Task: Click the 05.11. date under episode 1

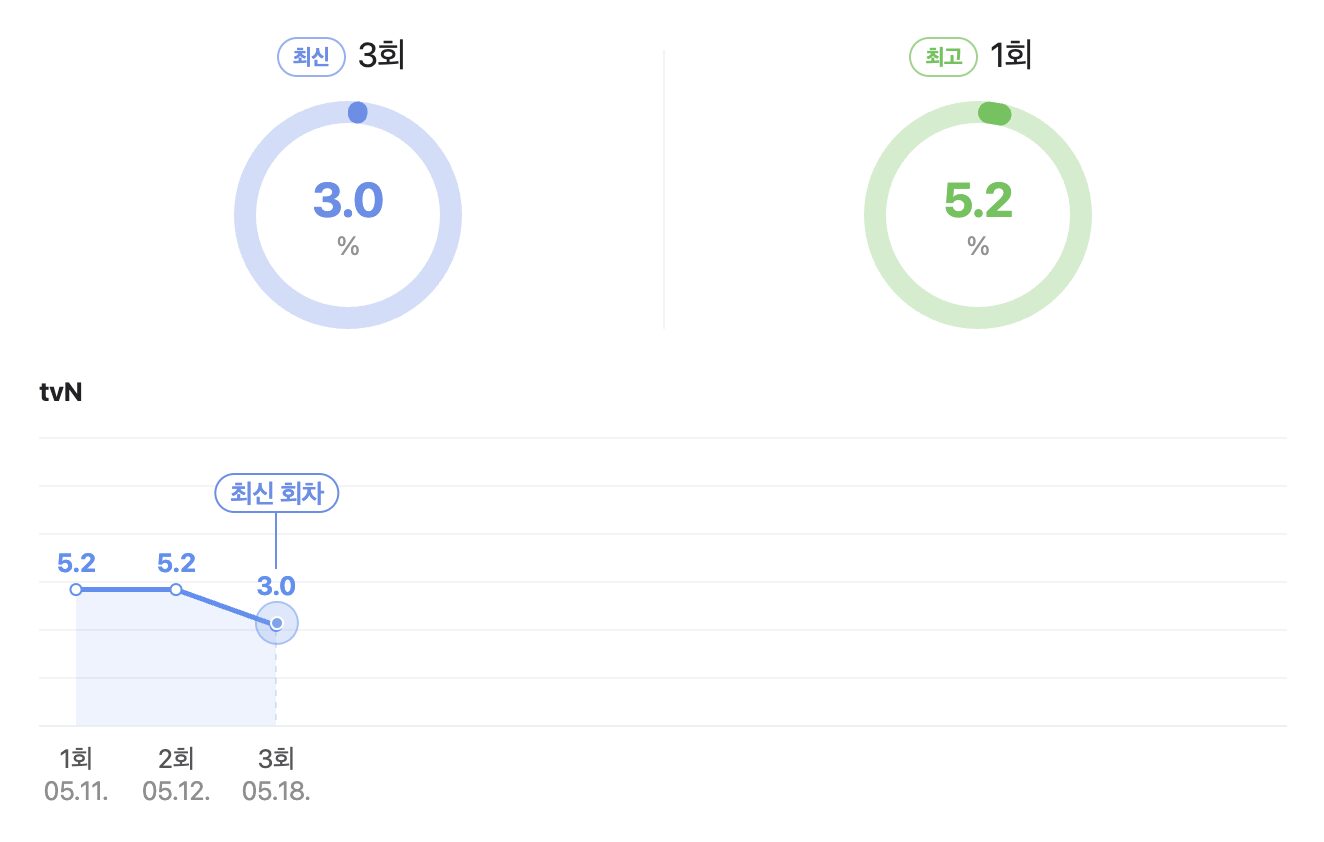Action: [76, 791]
